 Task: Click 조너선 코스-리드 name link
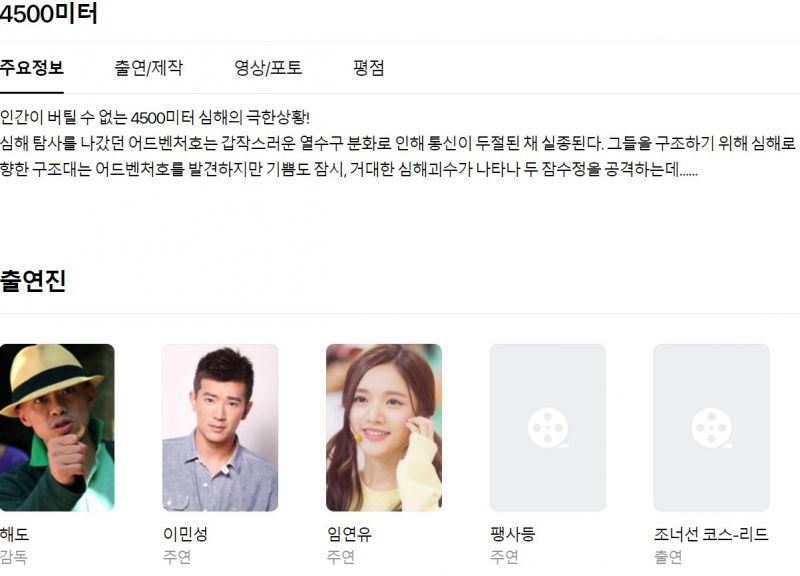click(x=711, y=534)
